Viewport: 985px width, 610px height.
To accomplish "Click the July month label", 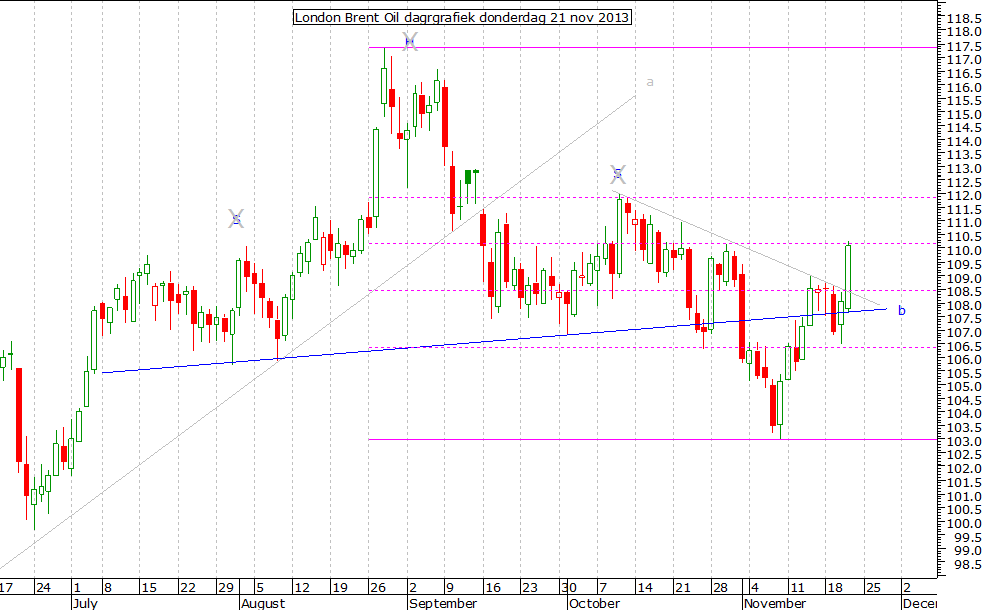I will pos(85,603).
